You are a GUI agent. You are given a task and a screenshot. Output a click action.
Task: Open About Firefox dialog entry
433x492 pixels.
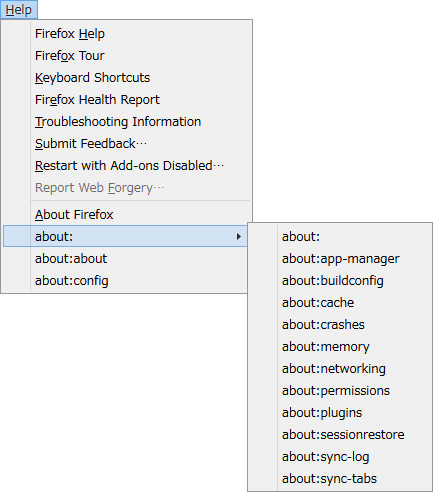click(127, 214)
